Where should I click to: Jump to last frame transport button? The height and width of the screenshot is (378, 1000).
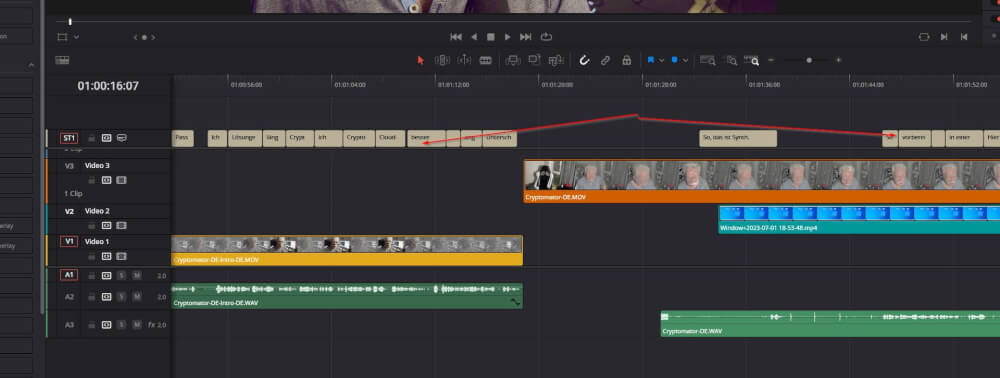[x=526, y=37]
